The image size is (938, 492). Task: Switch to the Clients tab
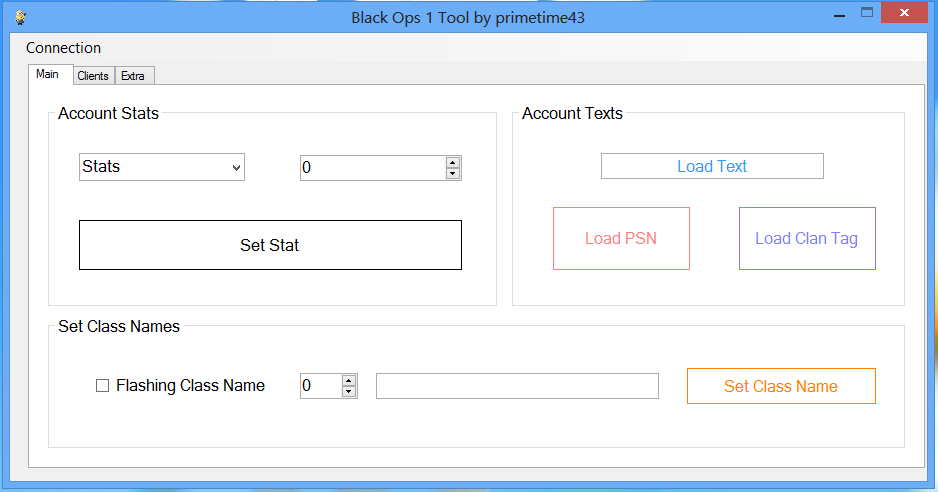pos(93,75)
